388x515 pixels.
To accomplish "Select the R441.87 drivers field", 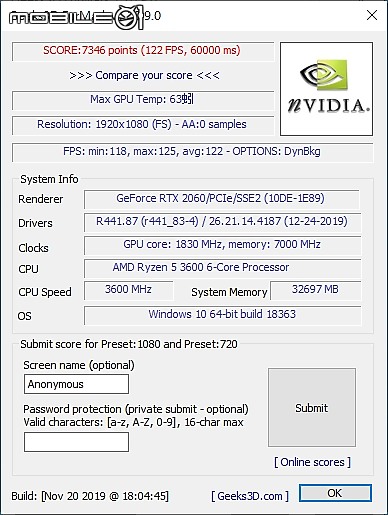I will coord(222,222).
